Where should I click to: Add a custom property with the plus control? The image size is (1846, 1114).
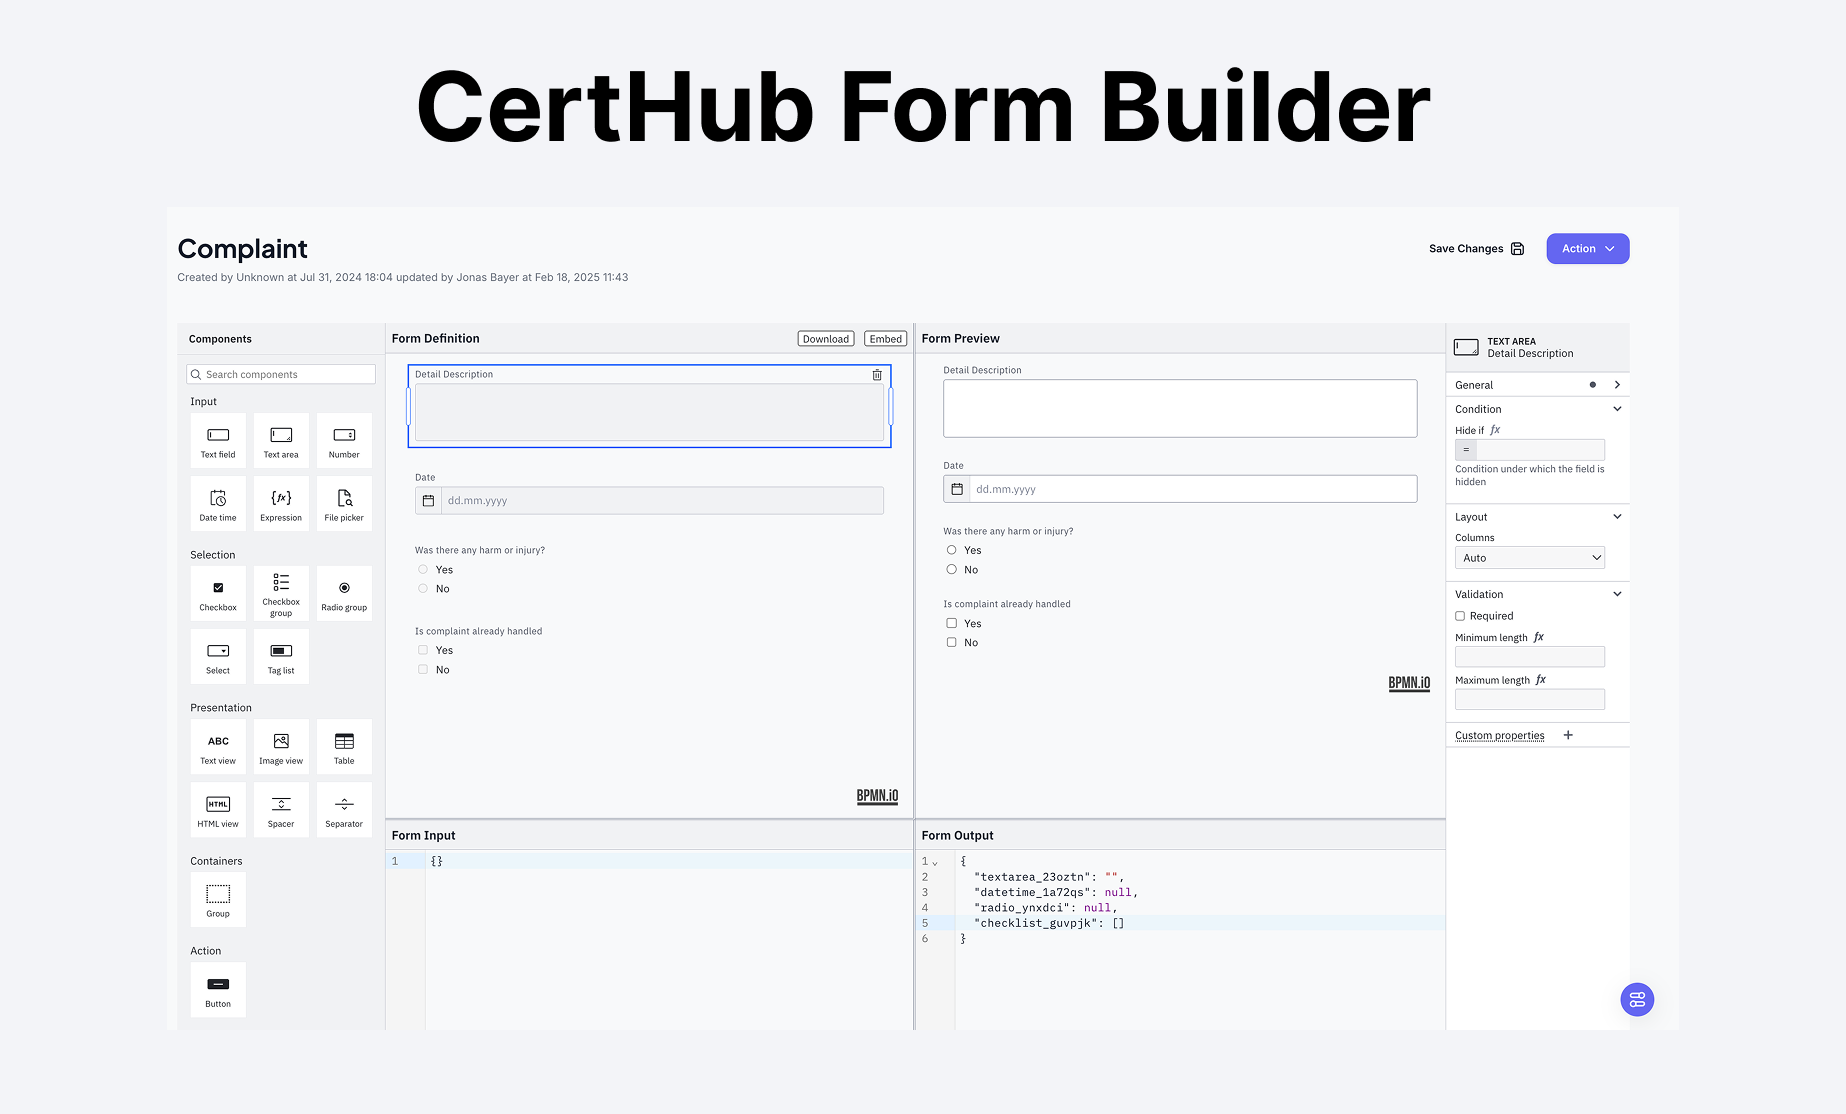(x=1568, y=735)
